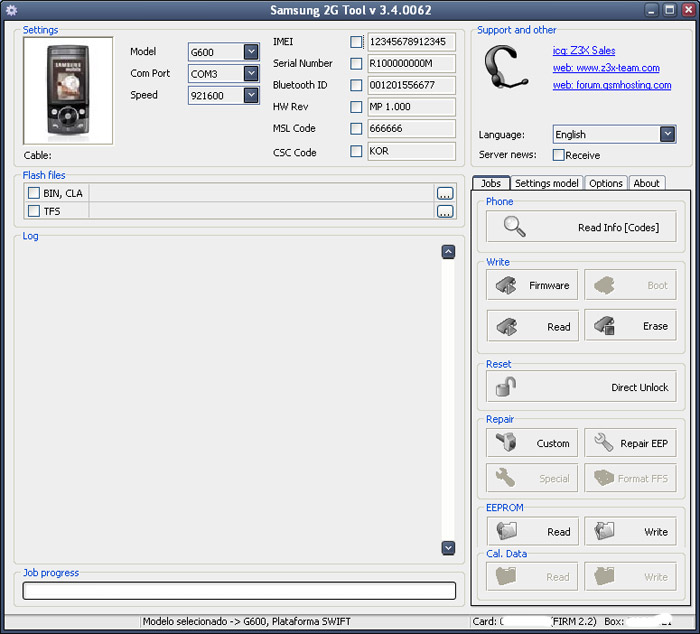This screenshot has height=634, width=700.
Task: Switch to the Jobs tab
Action: tap(491, 183)
